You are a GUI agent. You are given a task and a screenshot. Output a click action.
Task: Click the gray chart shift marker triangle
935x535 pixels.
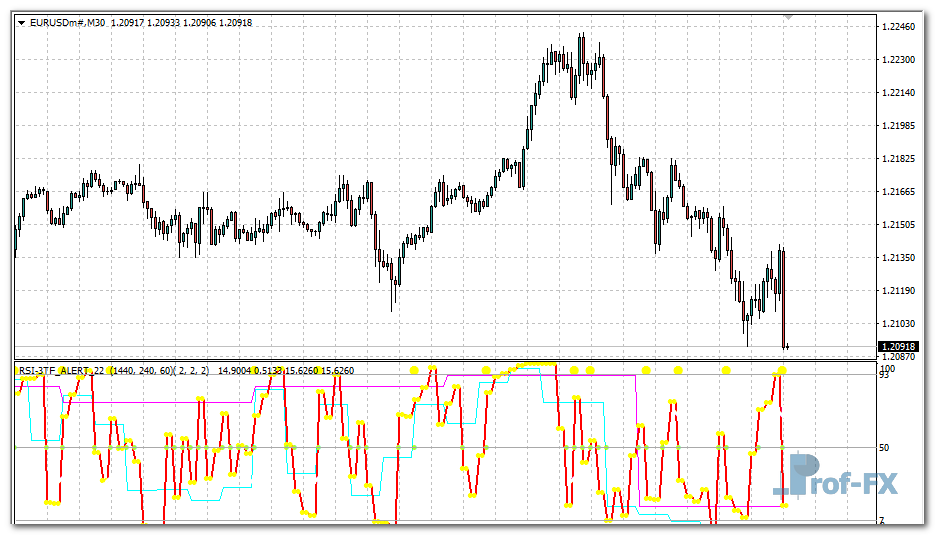(x=789, y=17)
